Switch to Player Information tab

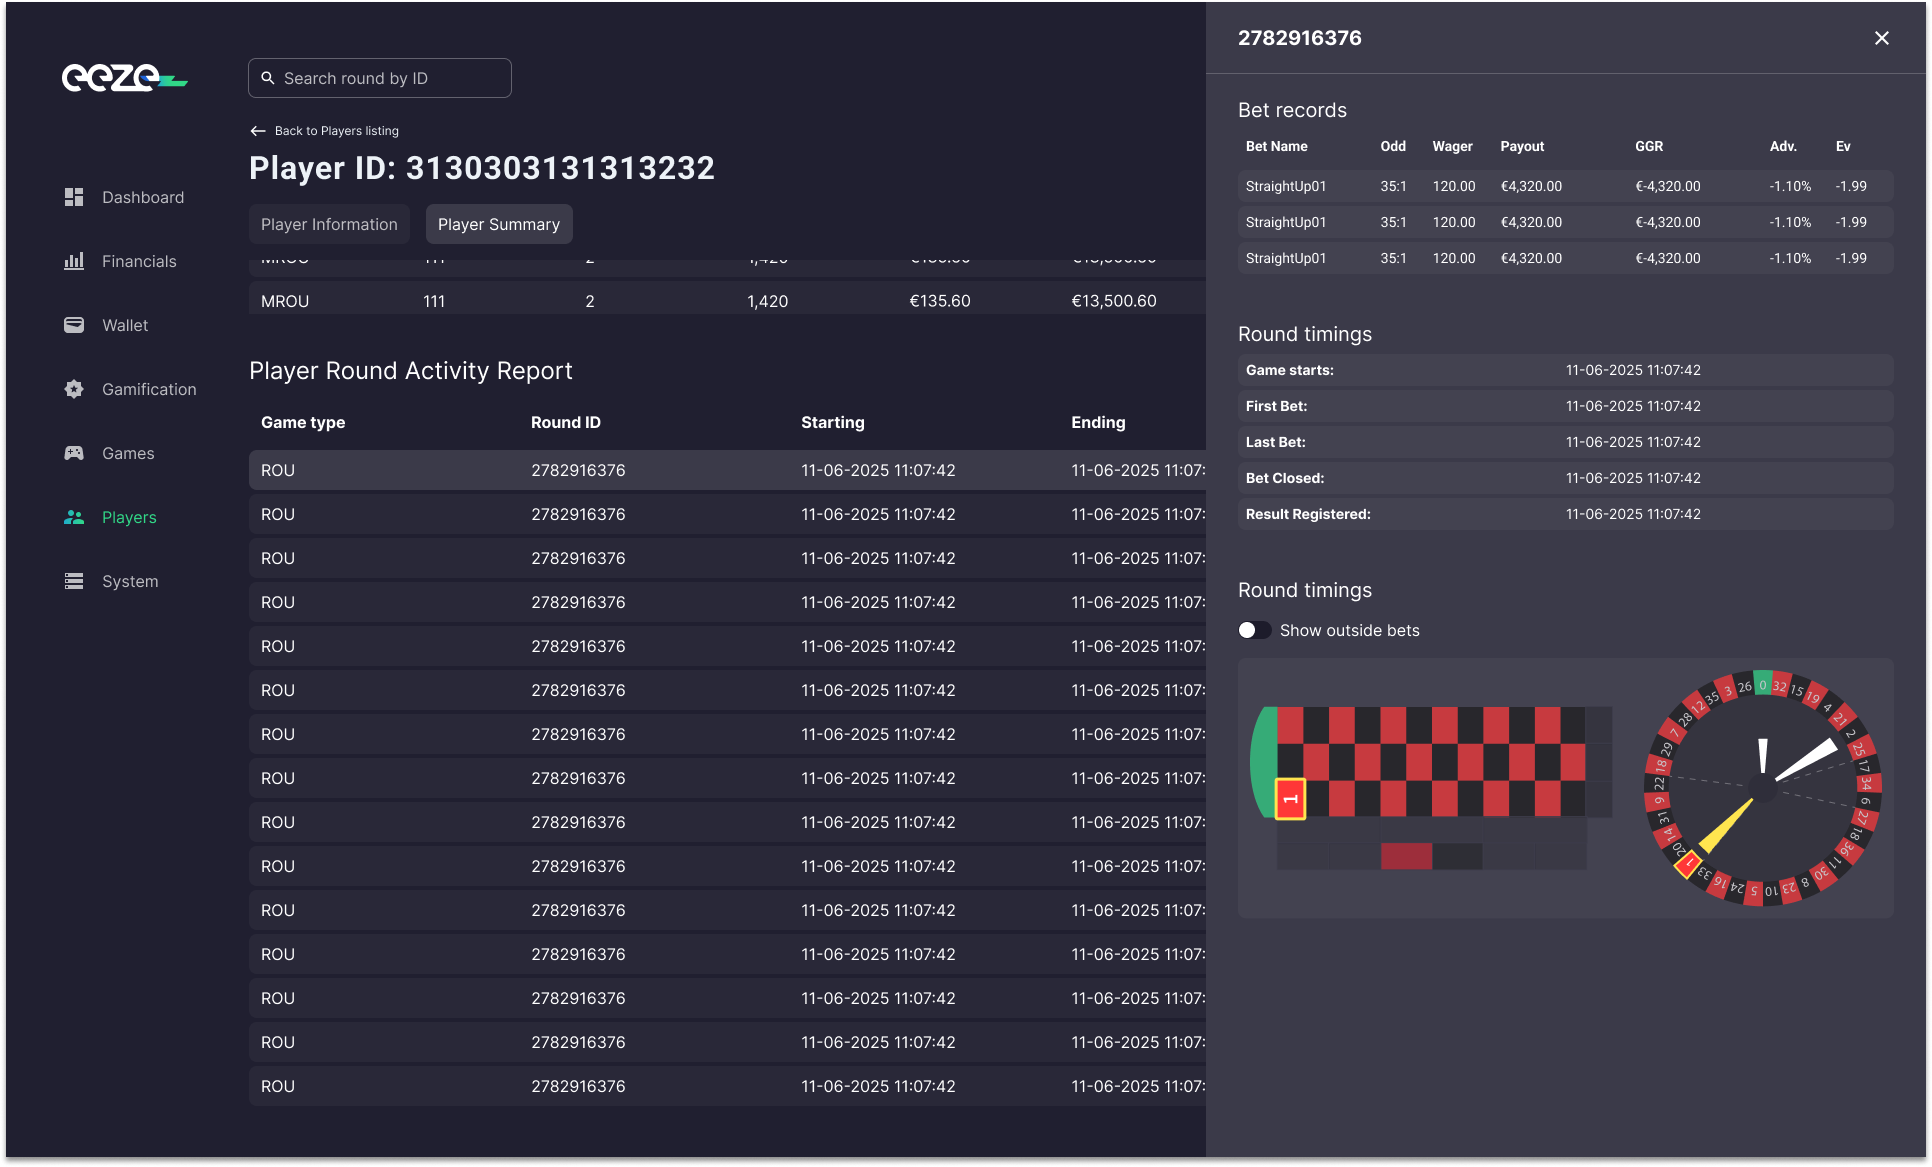pyautogui.click(x=329, y=224)
